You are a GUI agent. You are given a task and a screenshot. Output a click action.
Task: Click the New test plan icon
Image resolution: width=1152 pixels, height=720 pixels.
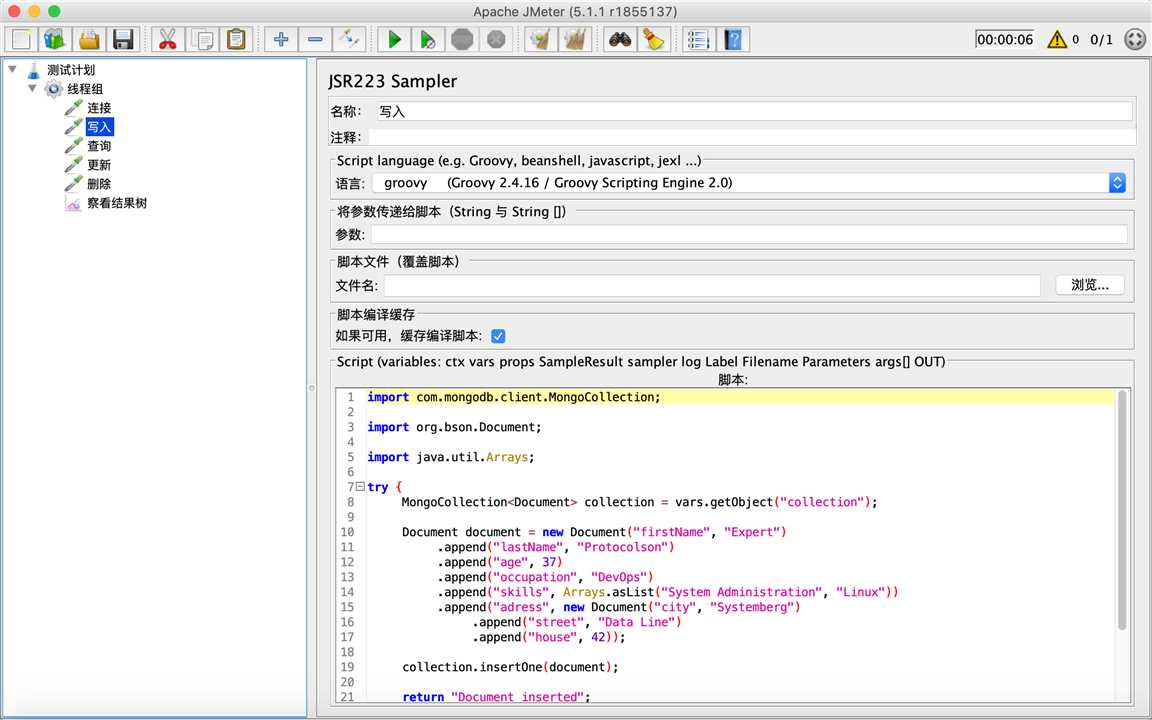21,39
